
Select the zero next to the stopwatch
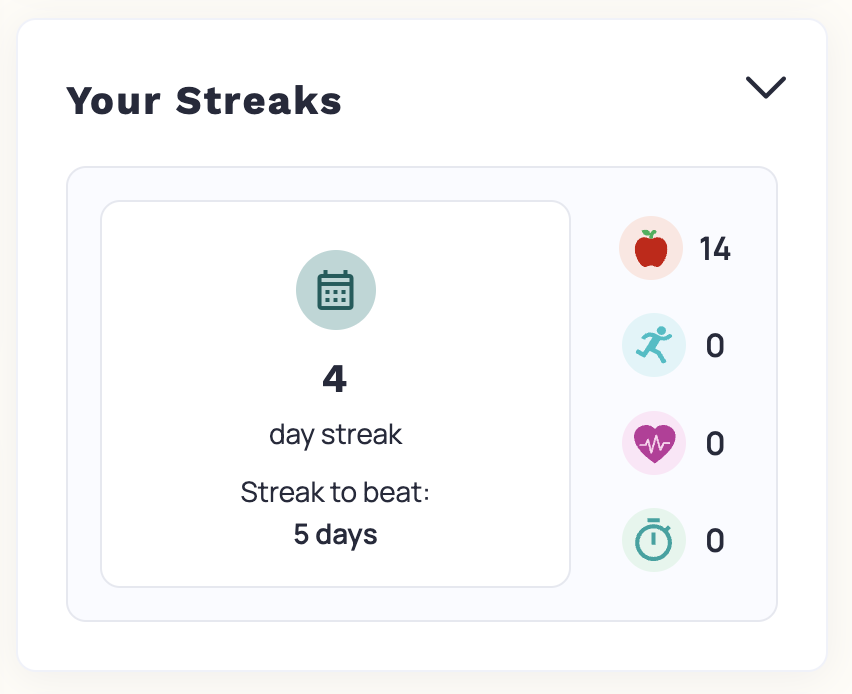pyautogui.click(x=715, y=540)
